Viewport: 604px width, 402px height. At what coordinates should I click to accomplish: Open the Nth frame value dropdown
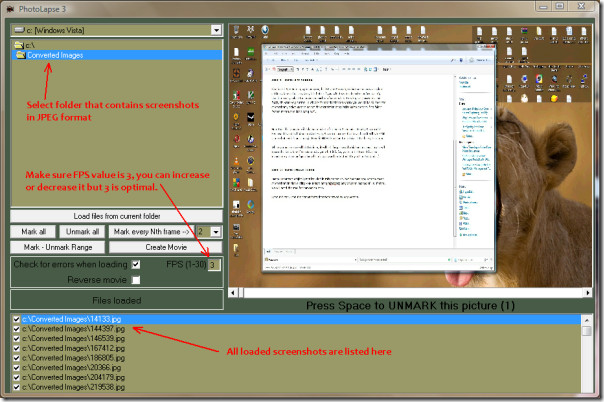pyautogui.click(x=216, y=232)
